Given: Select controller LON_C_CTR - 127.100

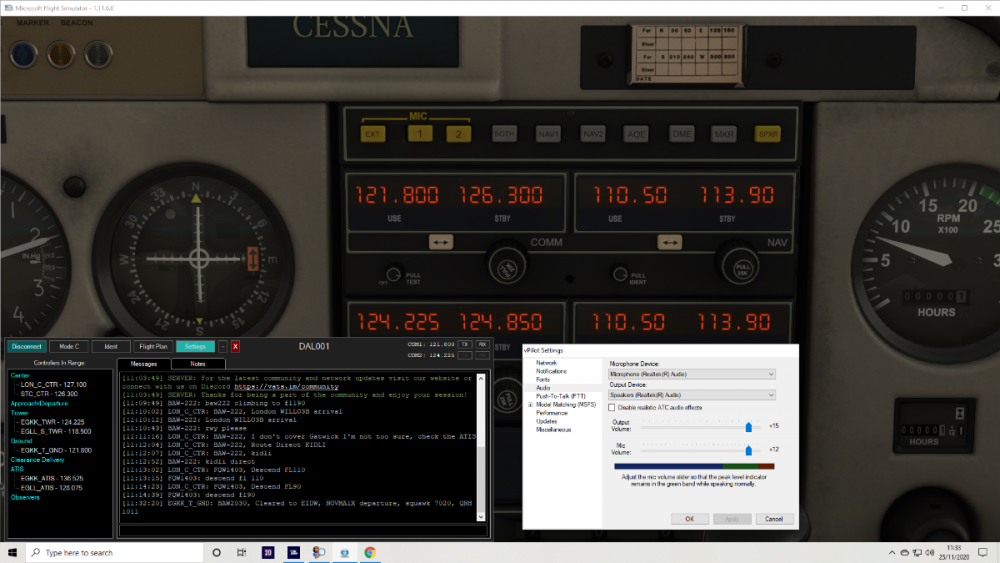Looking at the screenshot, I should [x=53, y=384].
